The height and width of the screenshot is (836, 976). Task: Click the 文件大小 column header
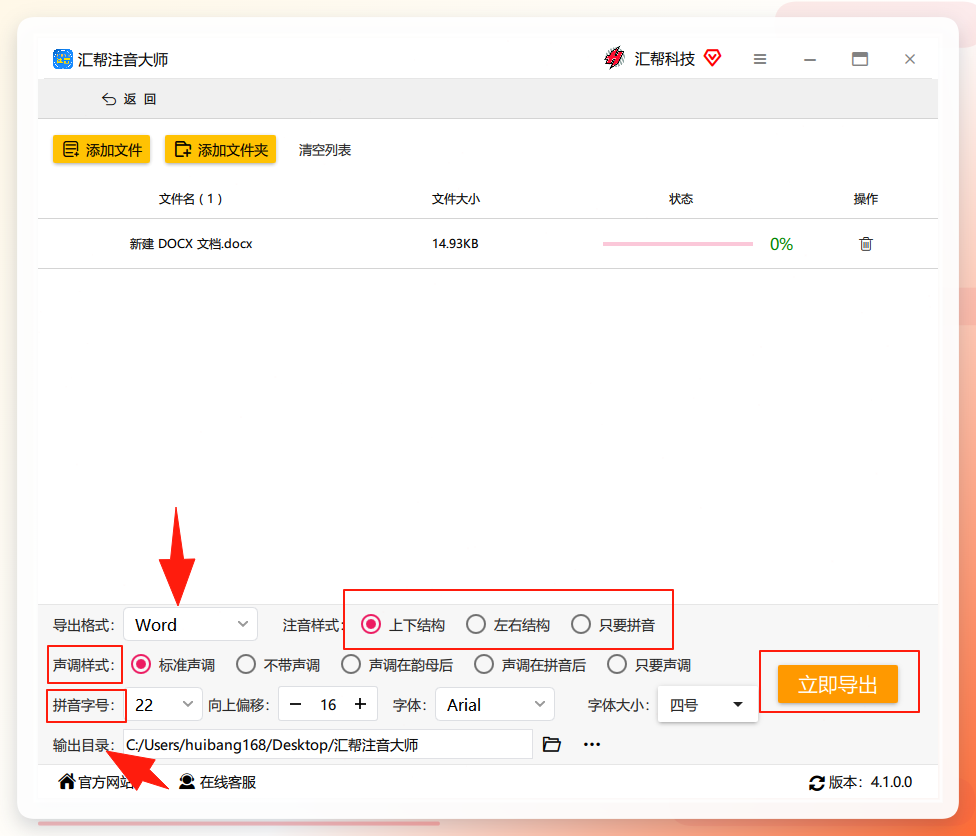click(456, 199)
